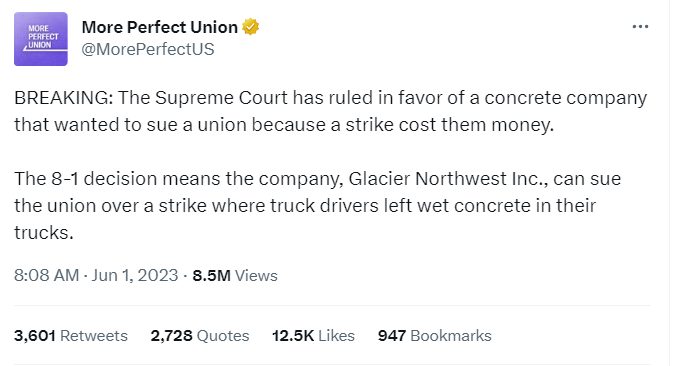Screen dimensions: 676x366
Task: Click the 947 Bookmarks count
Action: [x=435, y=335]
